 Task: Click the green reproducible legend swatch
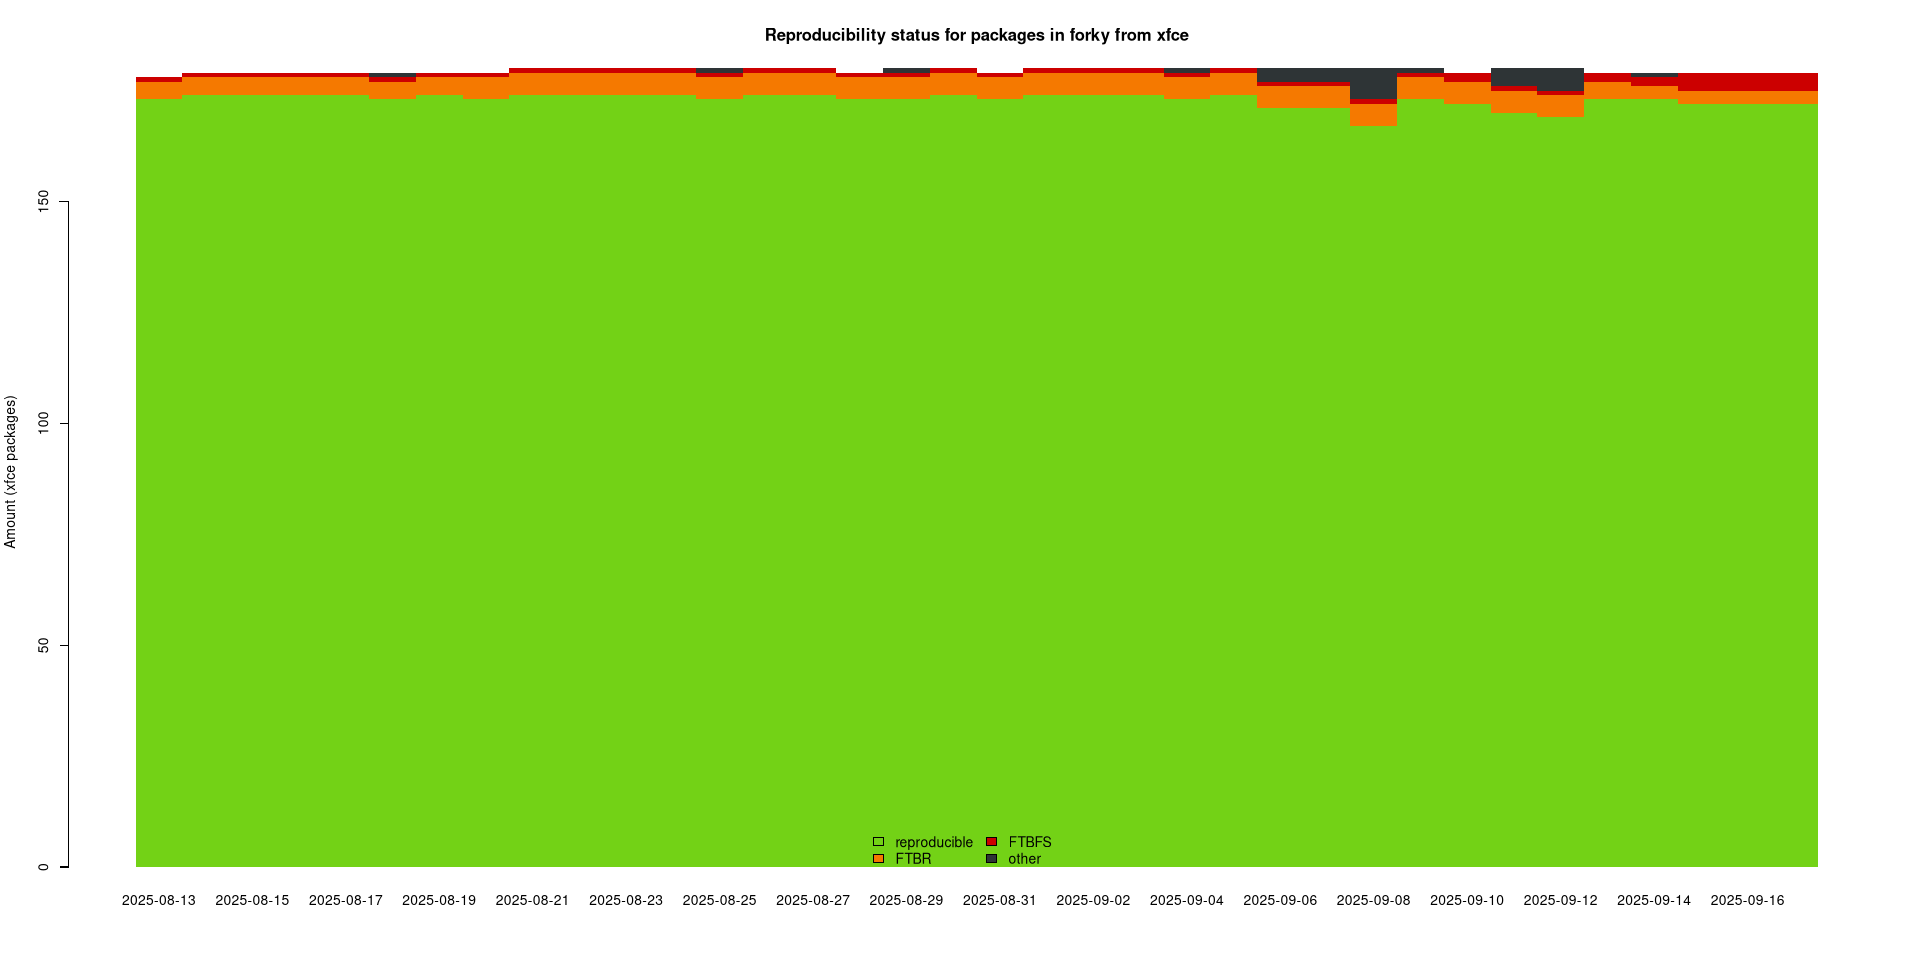[x=878, y=842]
